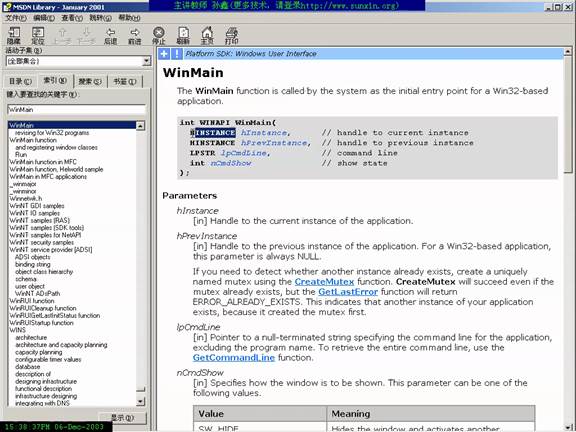Switch to the 搜索 search tab
This screenshot has width=576, height=432.
(x=90, y=82)
